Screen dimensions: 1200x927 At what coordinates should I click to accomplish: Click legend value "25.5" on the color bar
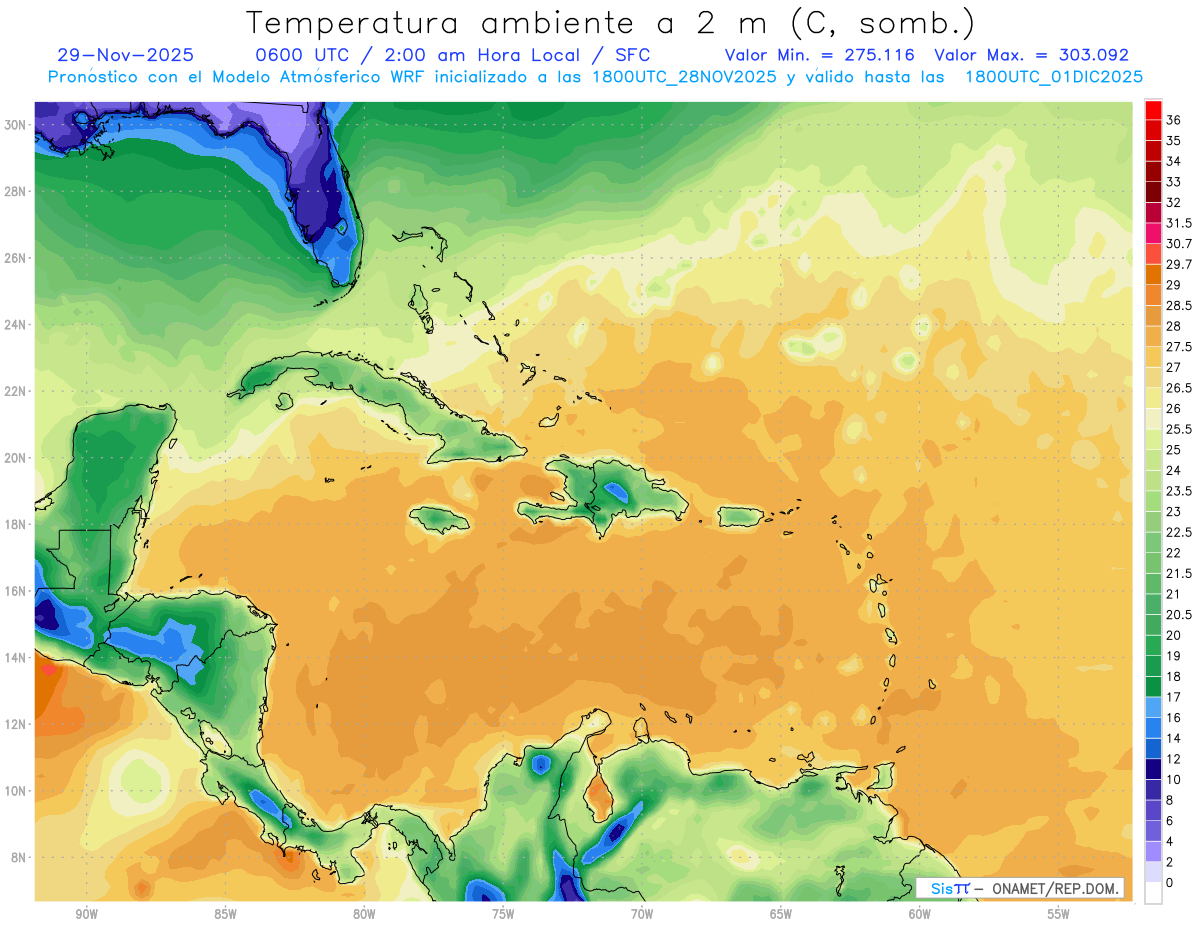[1179, 429]
